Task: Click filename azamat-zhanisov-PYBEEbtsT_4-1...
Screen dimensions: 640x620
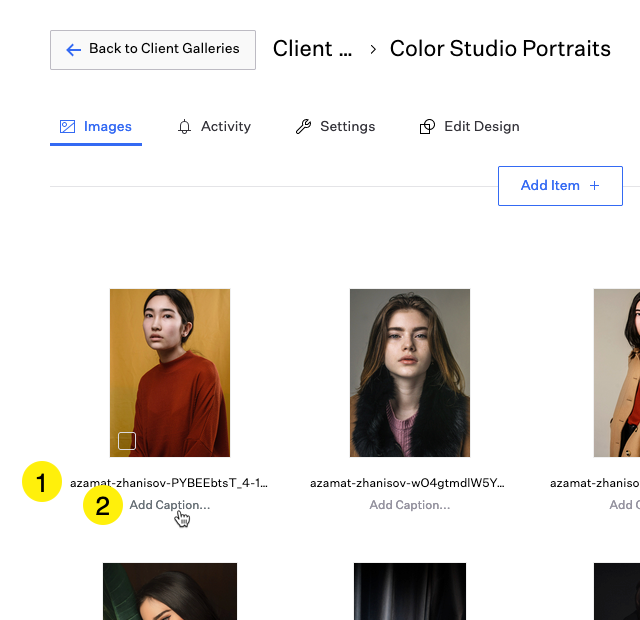Action: pos(169,483)
